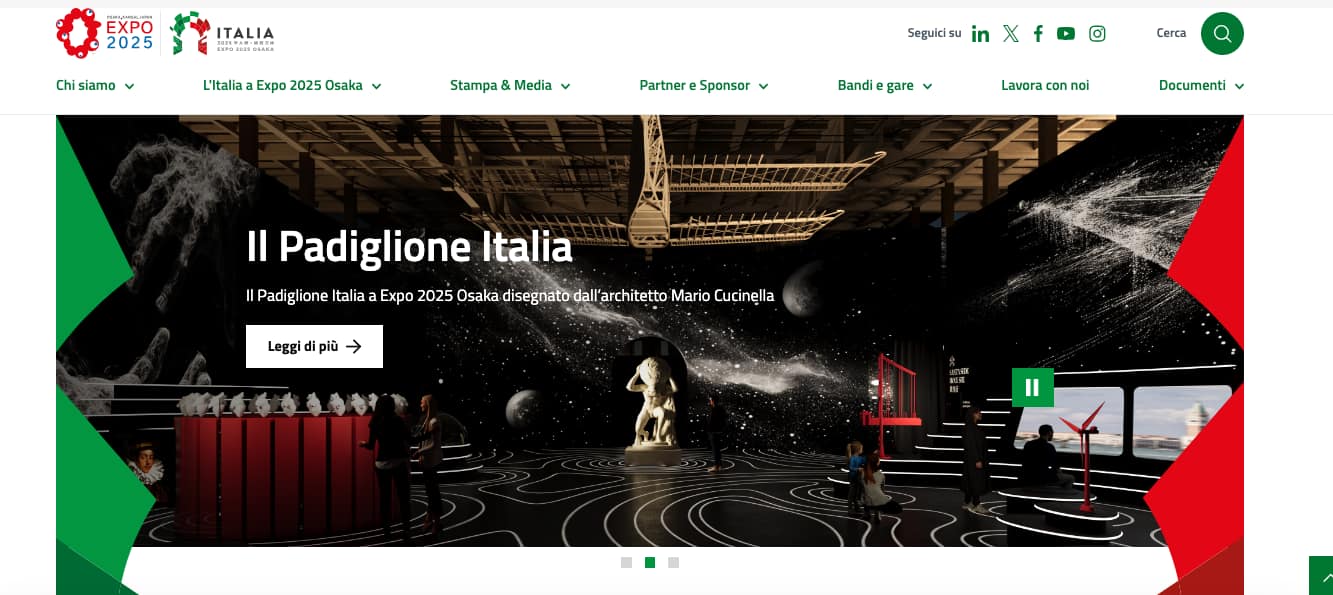Select the third carousel slide dot
Screen dimensions: 1333x595
click(x=673, y=563)
